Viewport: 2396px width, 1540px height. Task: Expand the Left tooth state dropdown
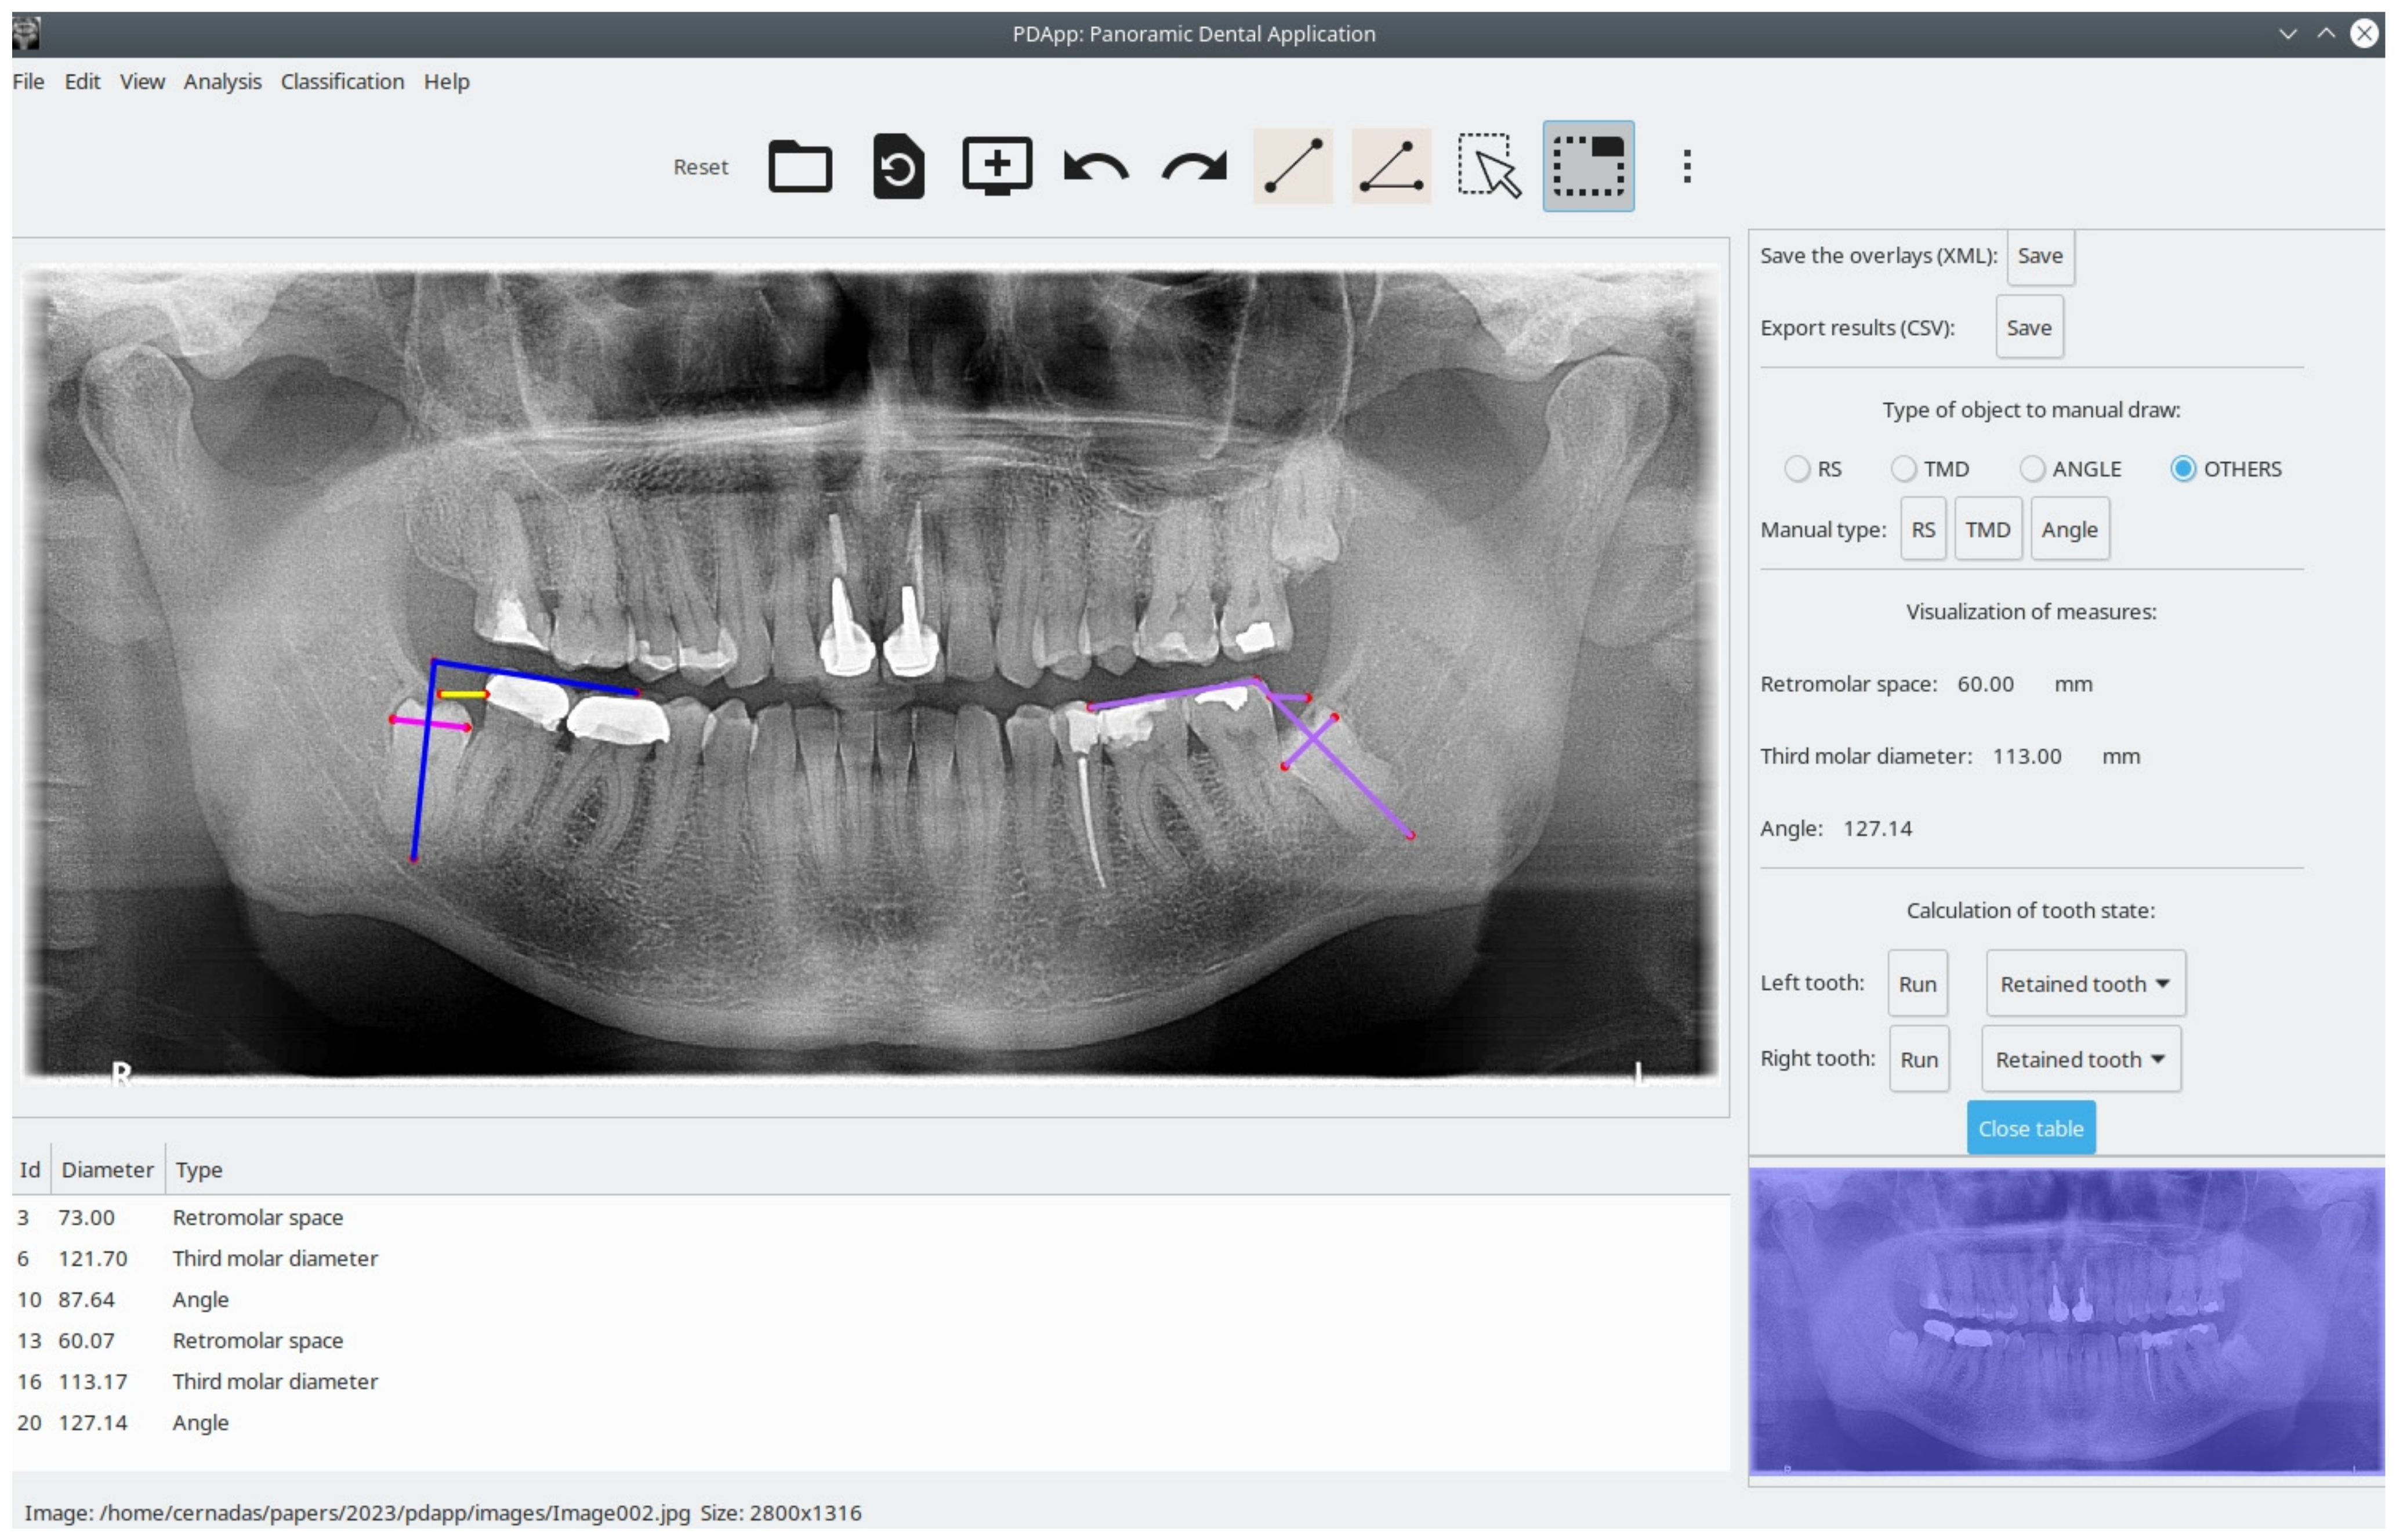point(2085,984)
